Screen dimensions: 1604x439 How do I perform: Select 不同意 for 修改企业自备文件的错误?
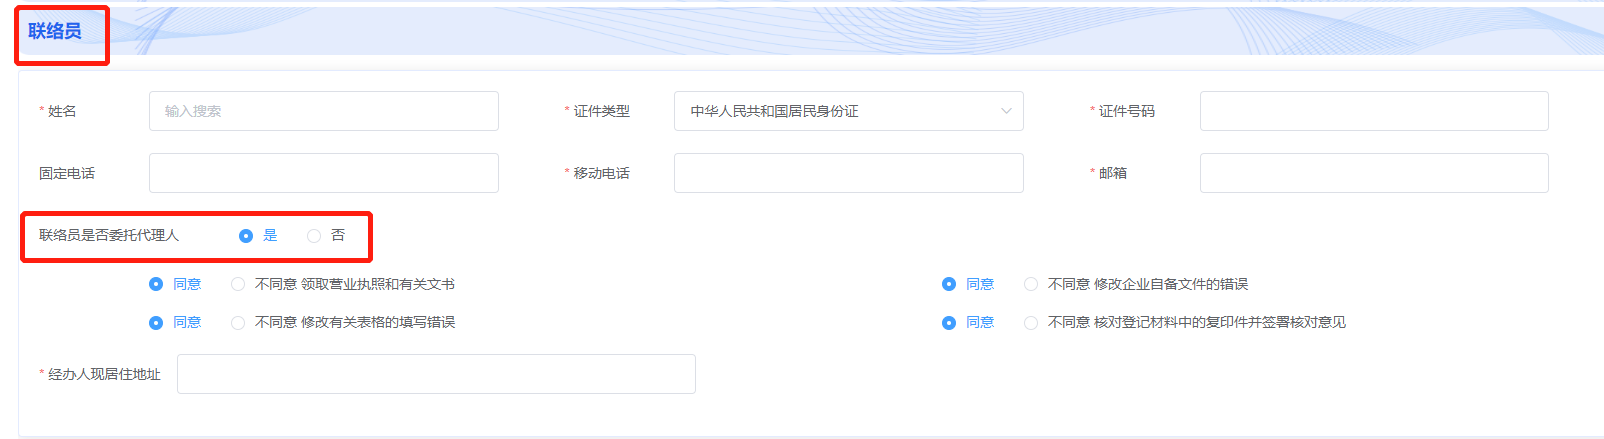1031,284
